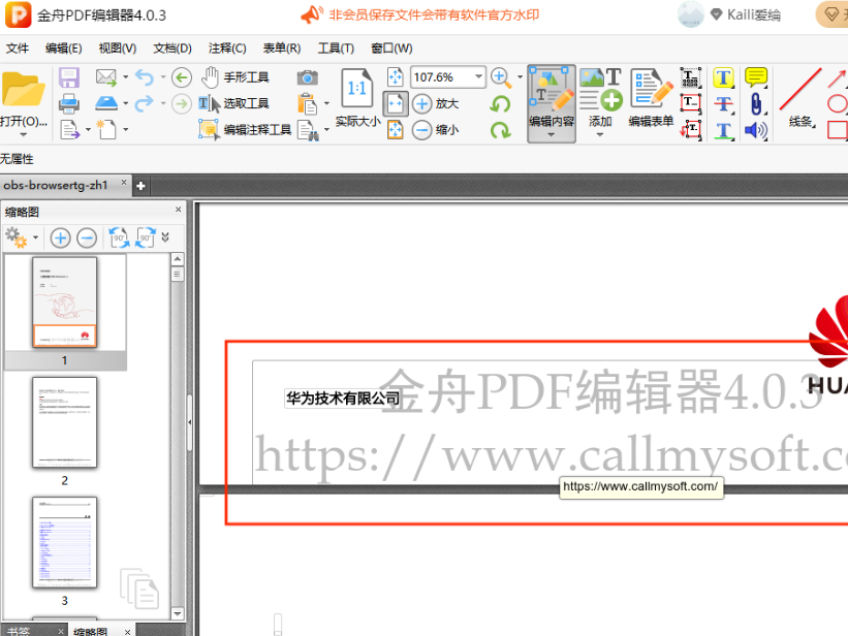Open the 编辑(E) menu

click(63, 48)
